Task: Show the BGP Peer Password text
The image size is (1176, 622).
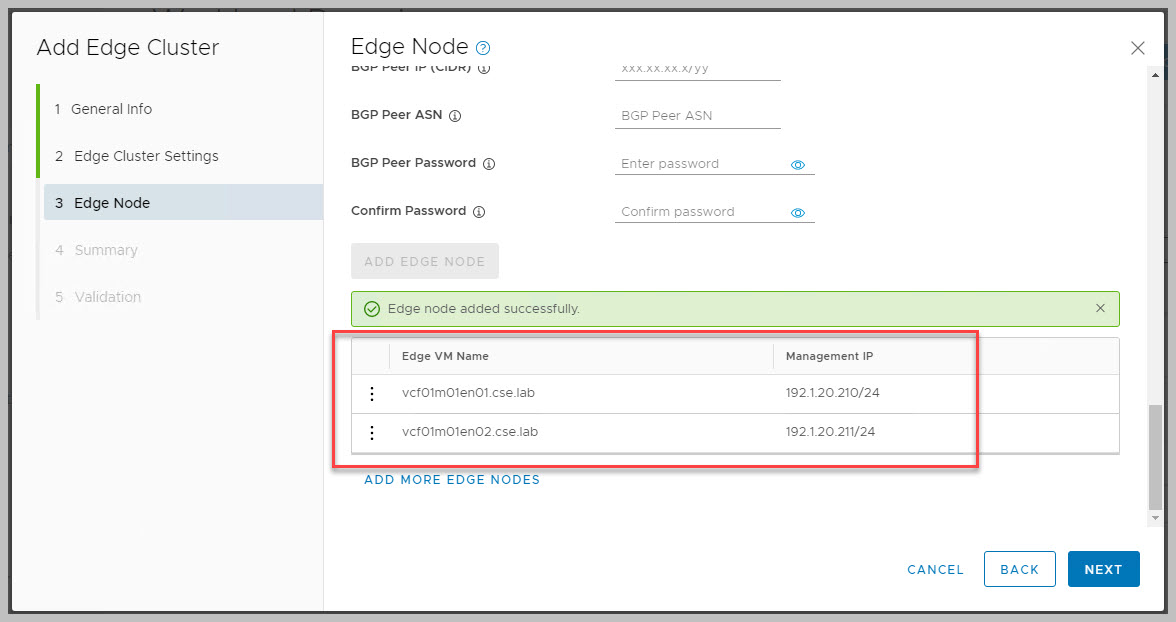Action: point(798,165)
